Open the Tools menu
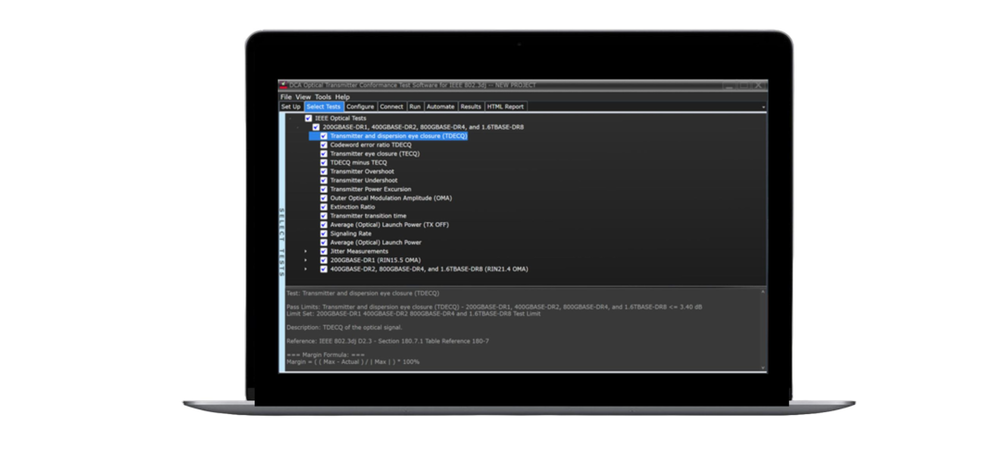The width and height of the screenshot is (1000, 452). click(322, 97)
